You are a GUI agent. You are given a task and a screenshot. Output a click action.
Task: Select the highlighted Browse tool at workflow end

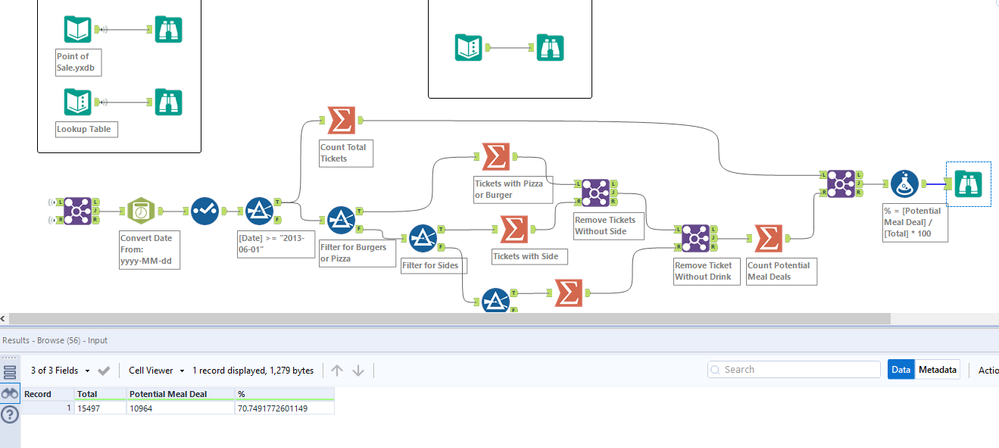pos(968,184)
